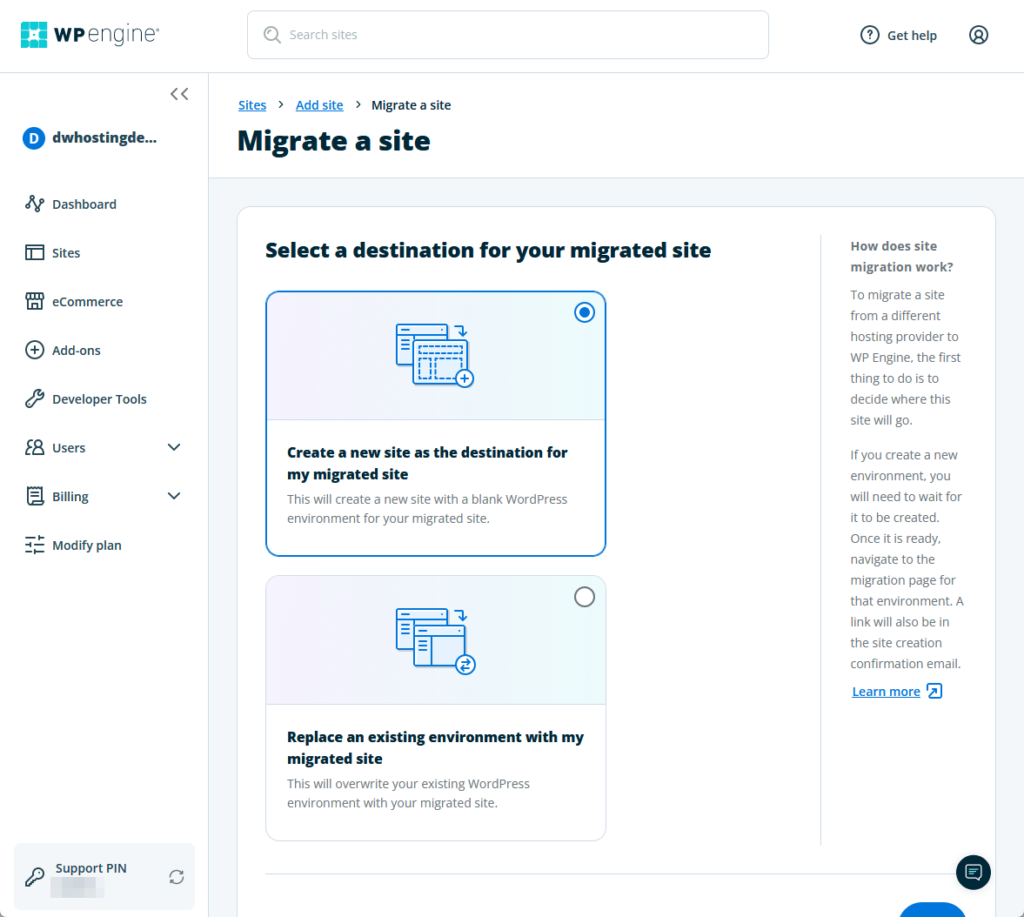
Task: Click the How does site migration work heading
Action: point(902,257)
